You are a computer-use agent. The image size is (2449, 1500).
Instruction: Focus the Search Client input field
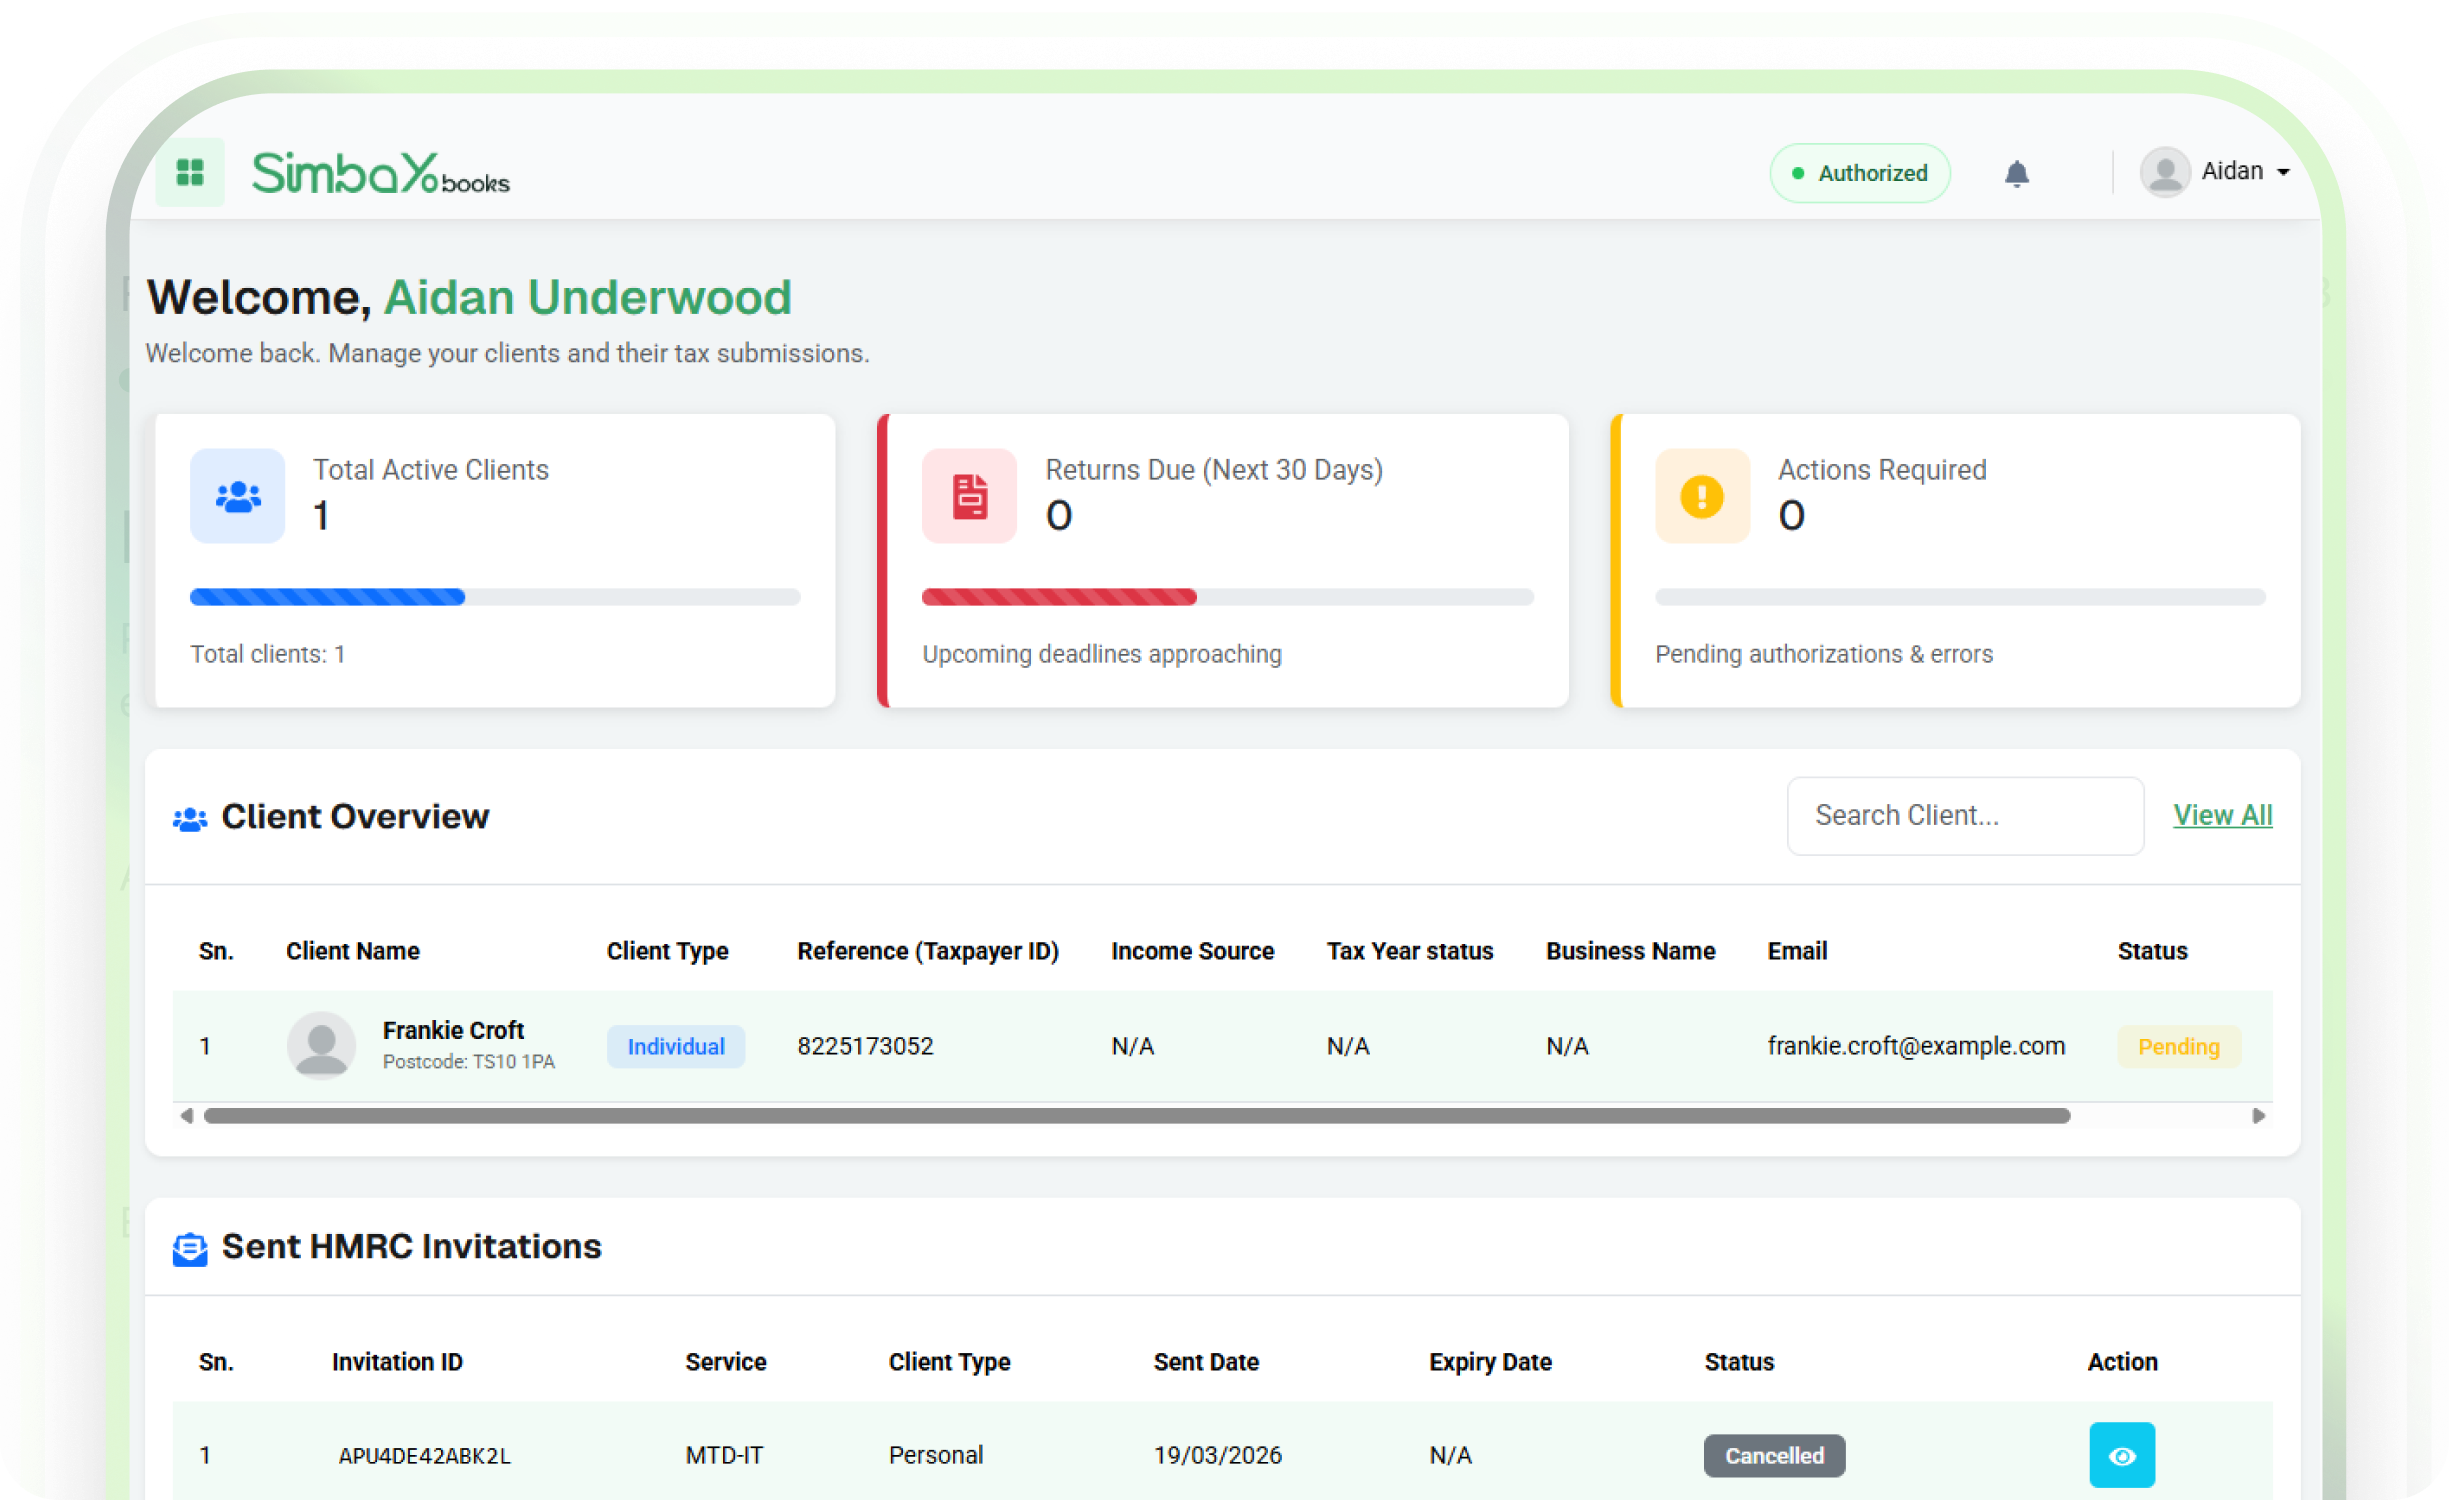(x=1964, y=816)
